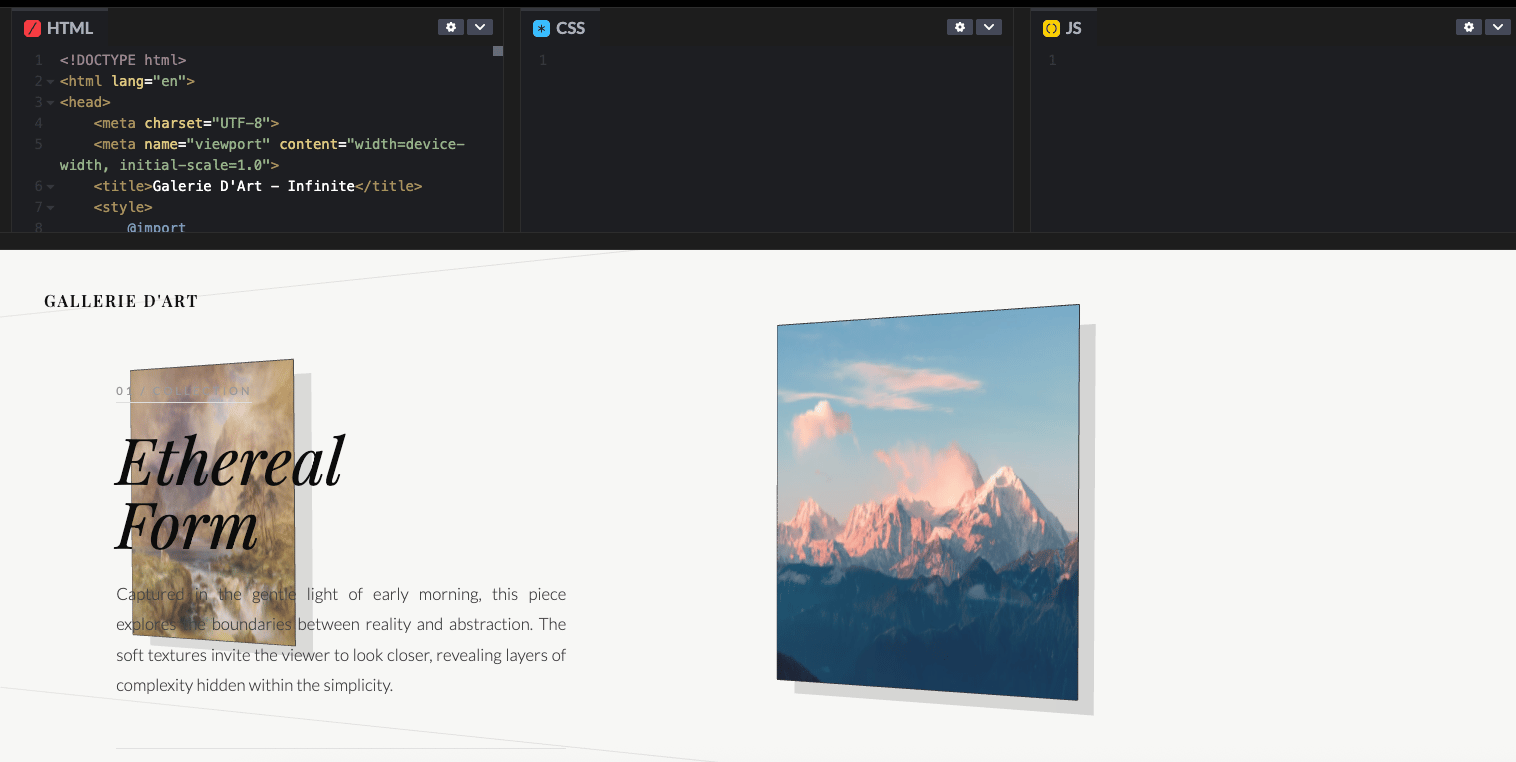Image resolution: width=1516 pixels, height=762 pixels.
Task: Click the yellow JS panel icon
Action: point(1051,28)
